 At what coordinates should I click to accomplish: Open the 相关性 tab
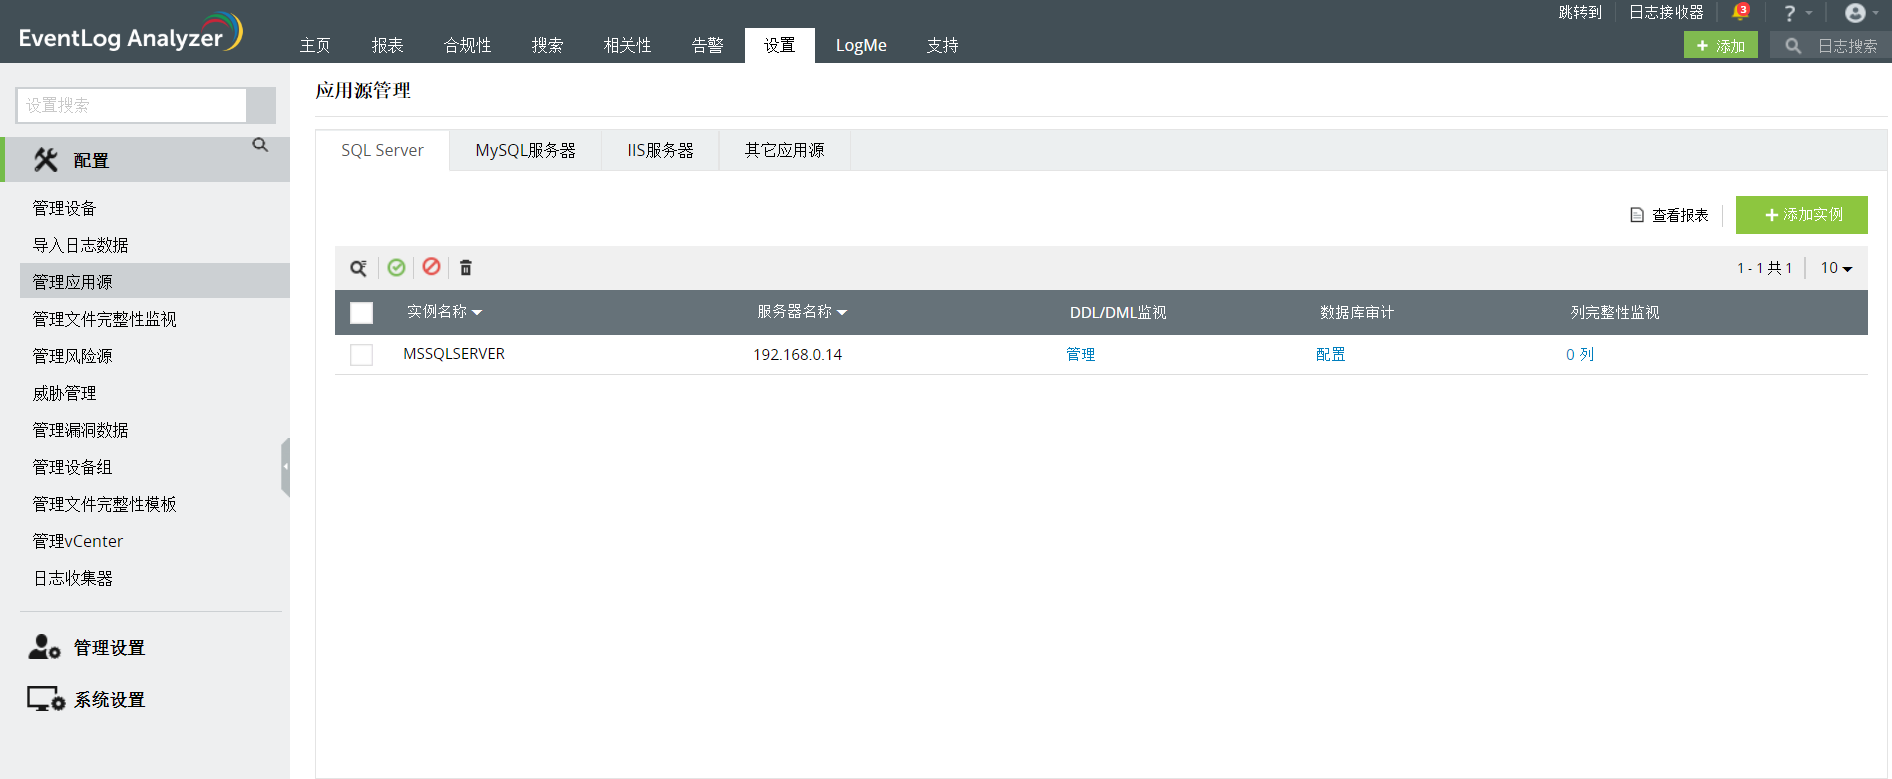coord(628,45)
